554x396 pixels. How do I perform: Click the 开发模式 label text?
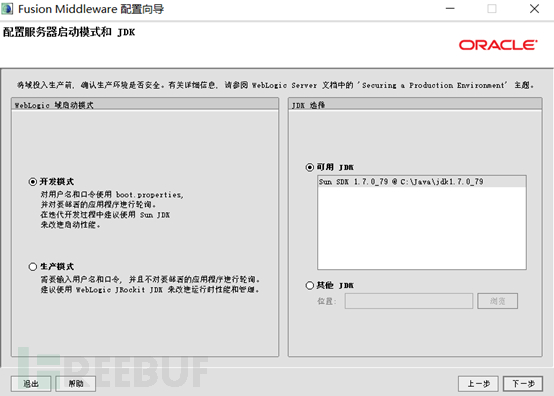coord(57,182)
